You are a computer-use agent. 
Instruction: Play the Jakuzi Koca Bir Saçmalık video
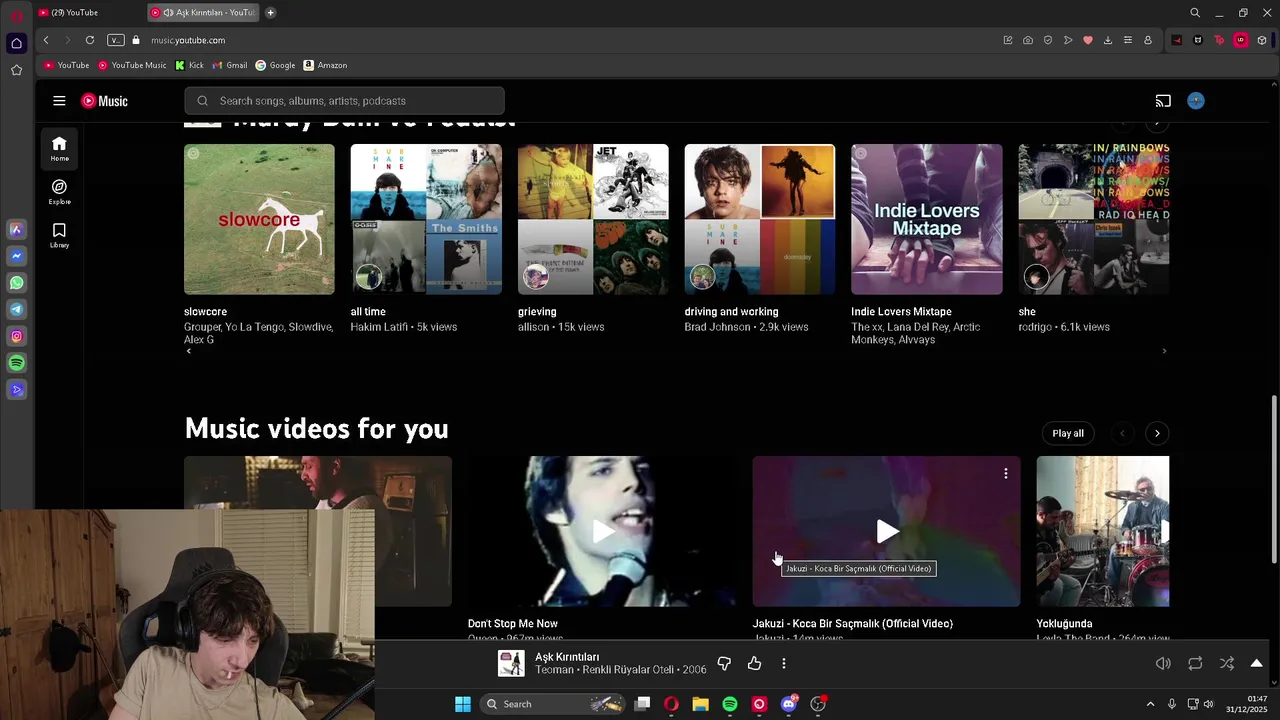click(x=887, y=531)
